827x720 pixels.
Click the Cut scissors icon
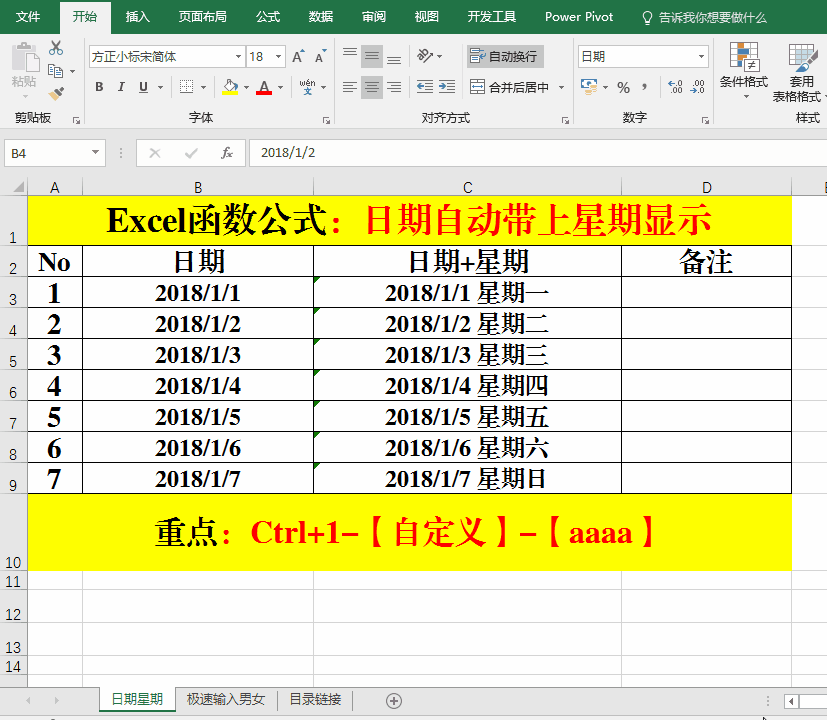click(56, 48)
